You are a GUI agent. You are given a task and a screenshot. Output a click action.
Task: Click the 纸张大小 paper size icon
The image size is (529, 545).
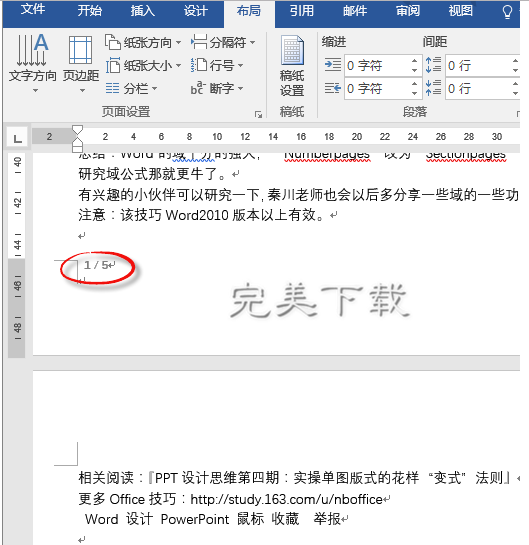pyautogui.click(x=113, y=65)
